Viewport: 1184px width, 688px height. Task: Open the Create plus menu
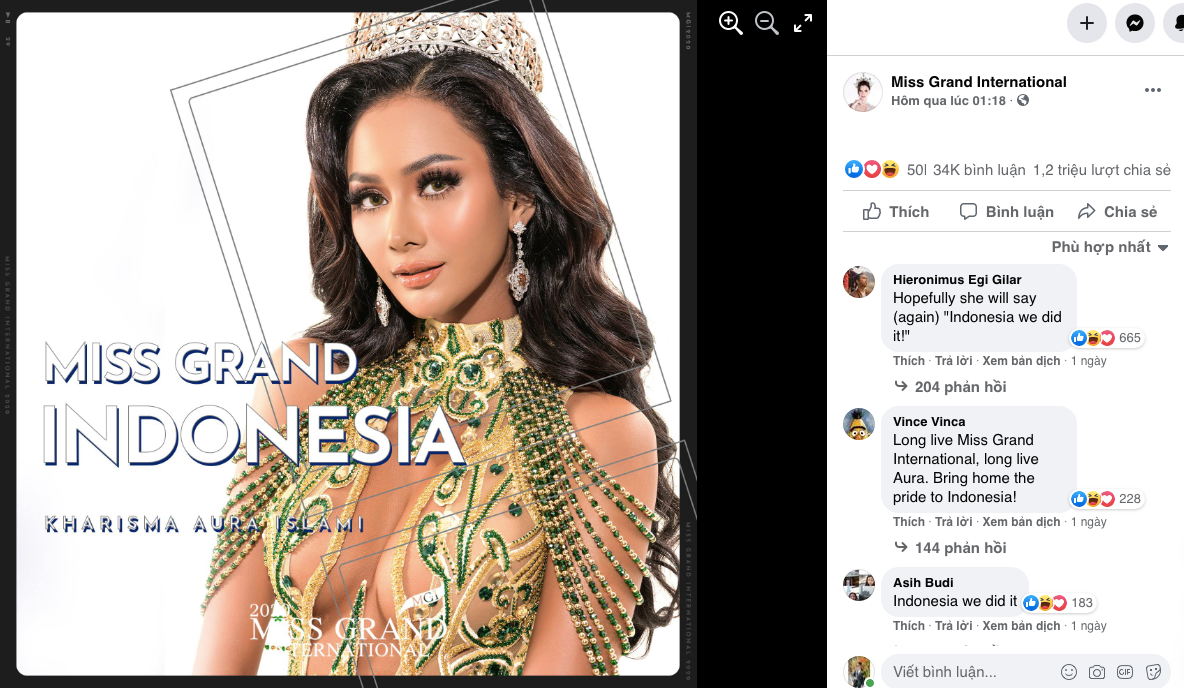[x=1087, y=23]
